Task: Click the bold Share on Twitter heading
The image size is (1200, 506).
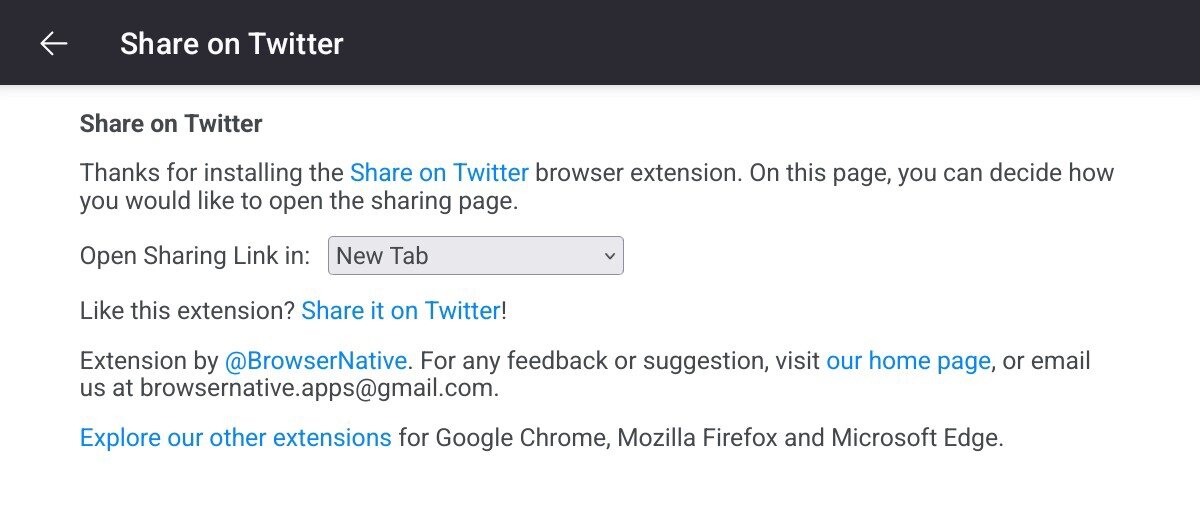Action: 171,124
